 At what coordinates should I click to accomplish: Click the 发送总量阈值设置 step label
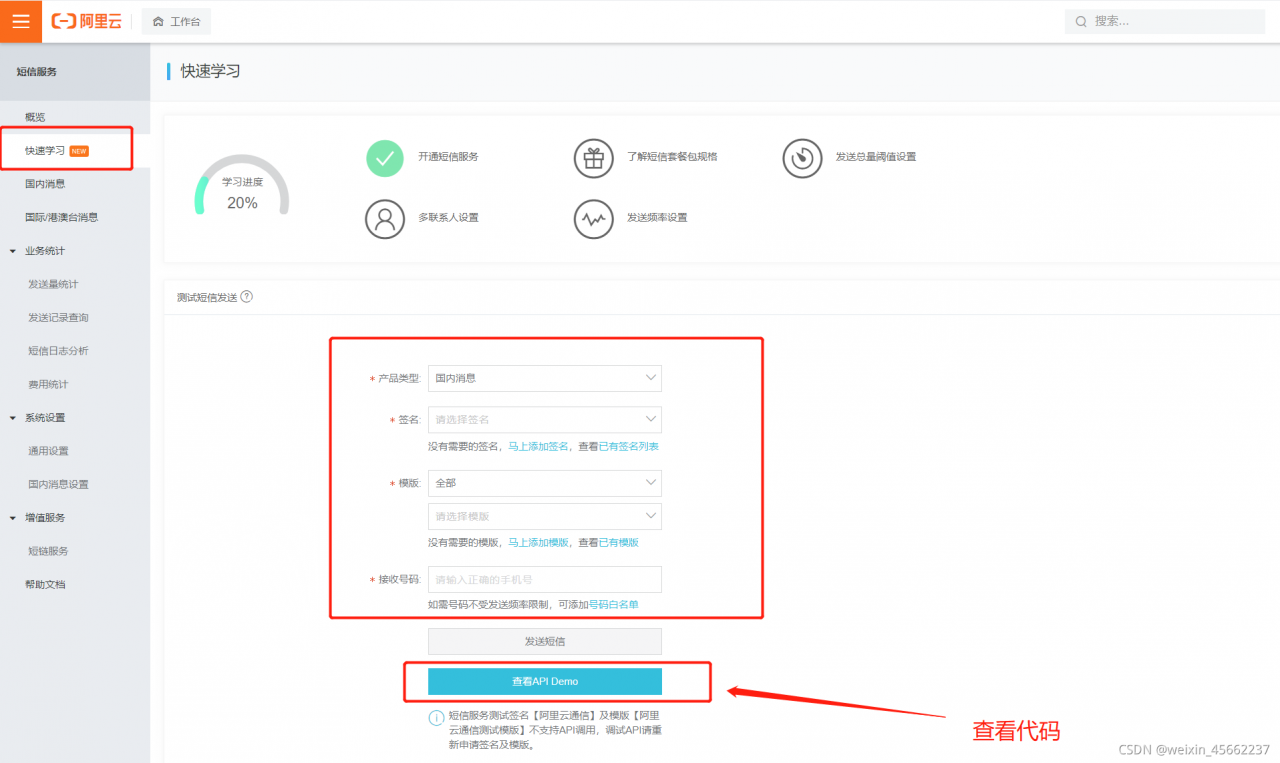click(x=876, y=157)
